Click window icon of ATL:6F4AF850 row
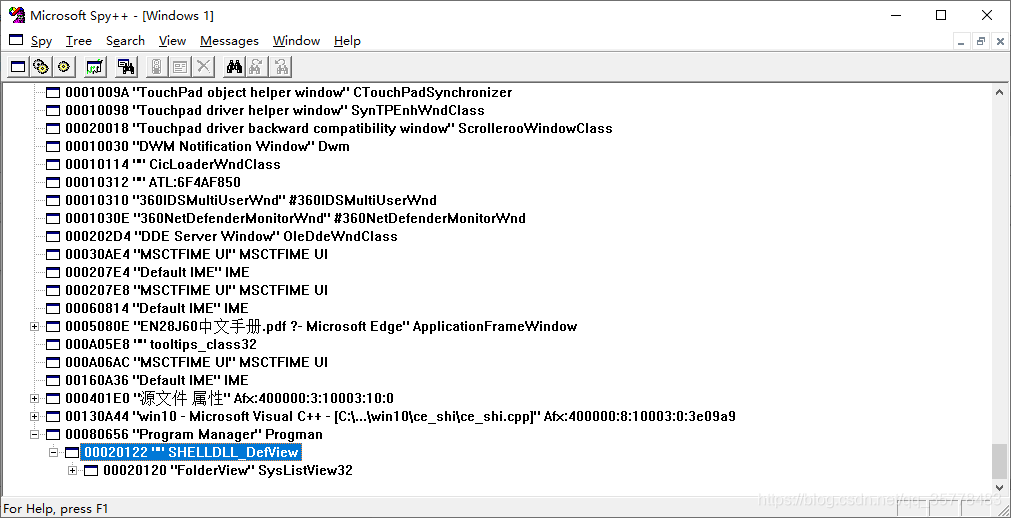The image size is (1011, 518). pyautogui.click(x=54, y=183)
